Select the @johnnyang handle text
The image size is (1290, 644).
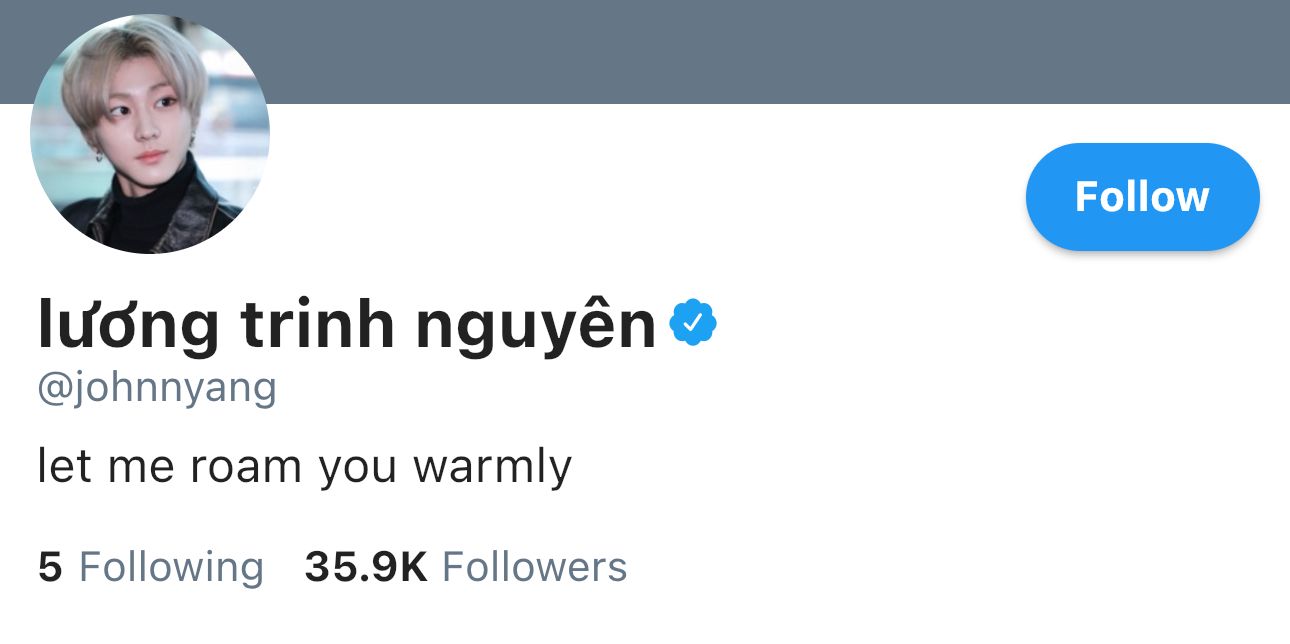click(x=157, y=388)
